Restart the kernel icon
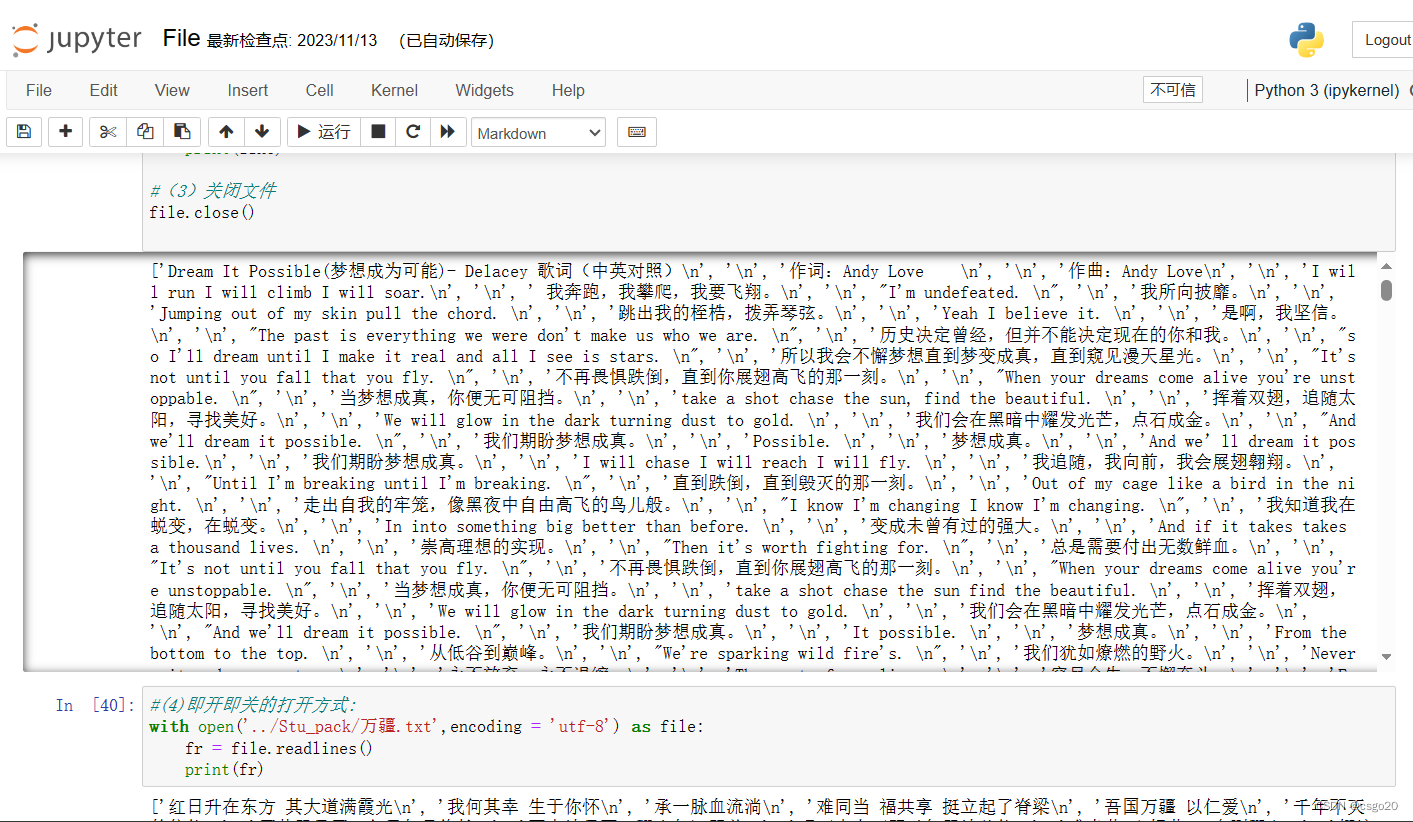Image resolution: width=1413 pixels, height=822 pixels. pyautogui.click(x=412, y=132)
